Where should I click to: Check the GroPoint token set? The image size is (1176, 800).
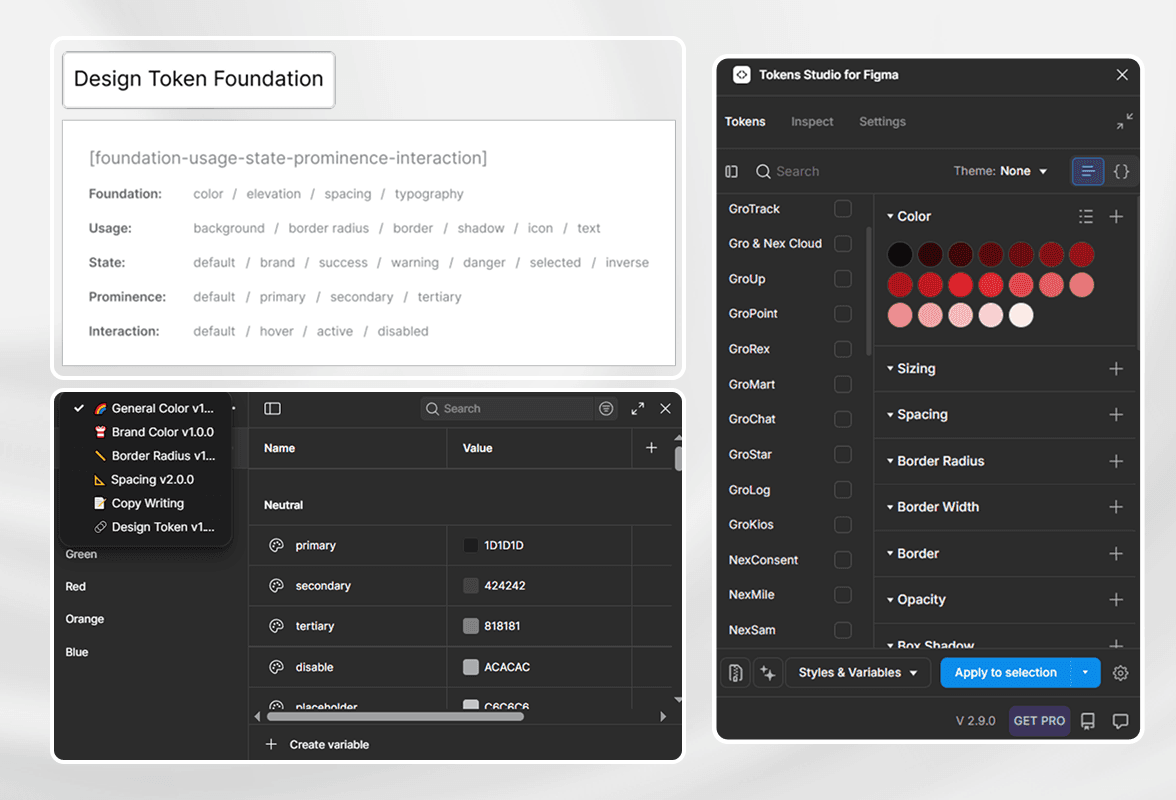tap(843, 313)
